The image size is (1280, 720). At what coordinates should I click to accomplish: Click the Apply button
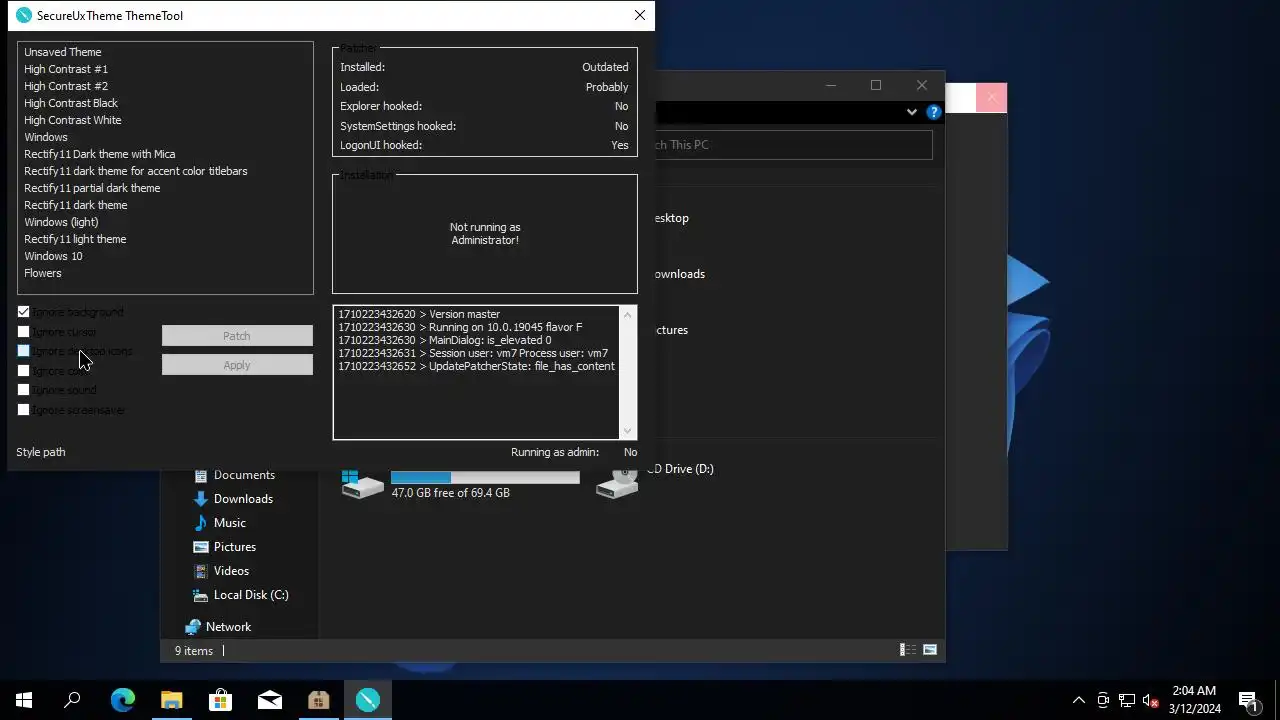click(237, 365)
